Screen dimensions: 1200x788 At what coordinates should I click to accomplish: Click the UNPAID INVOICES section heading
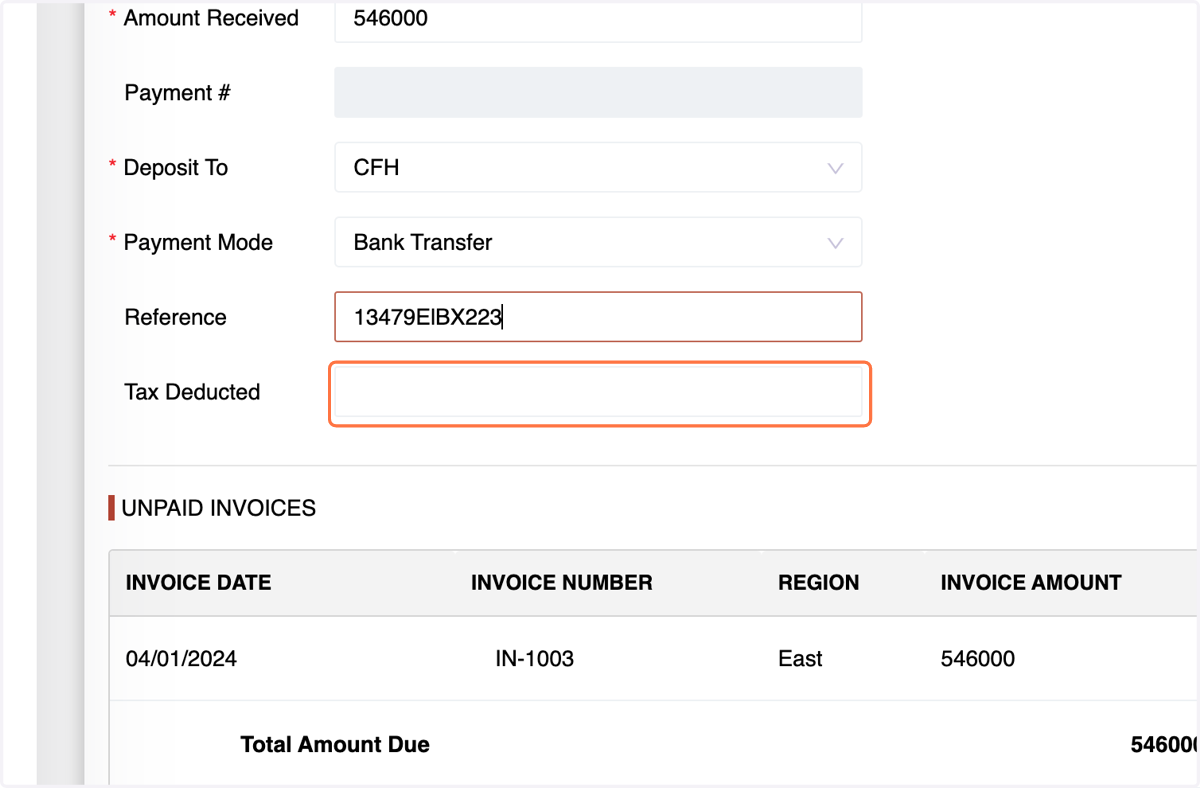218,508
